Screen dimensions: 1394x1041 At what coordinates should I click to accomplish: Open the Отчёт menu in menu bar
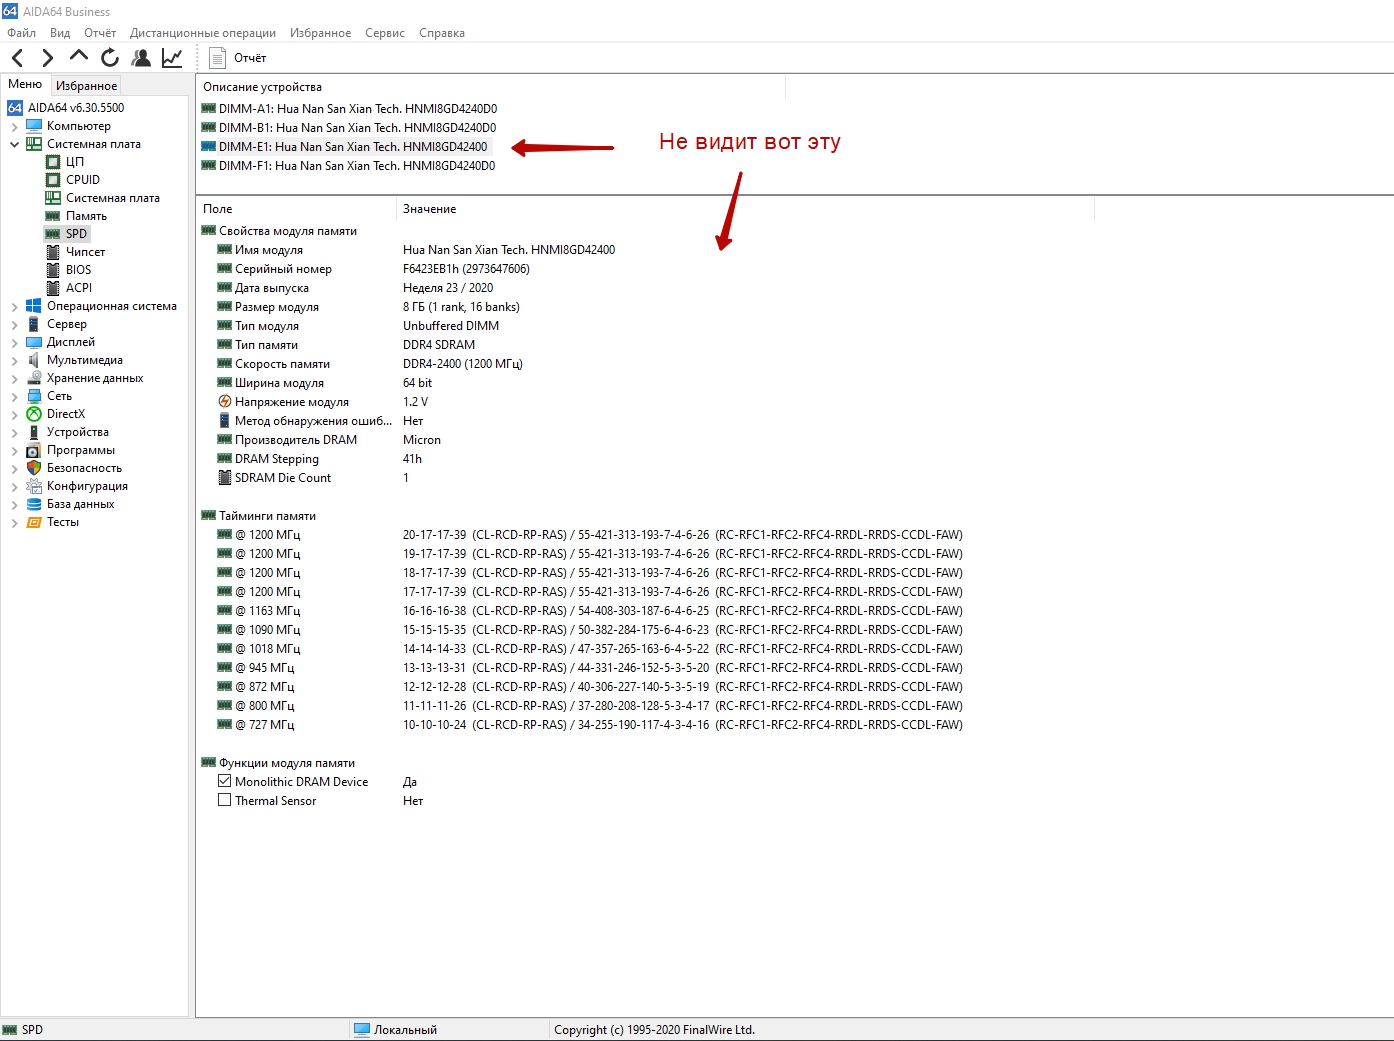[100, 33]
